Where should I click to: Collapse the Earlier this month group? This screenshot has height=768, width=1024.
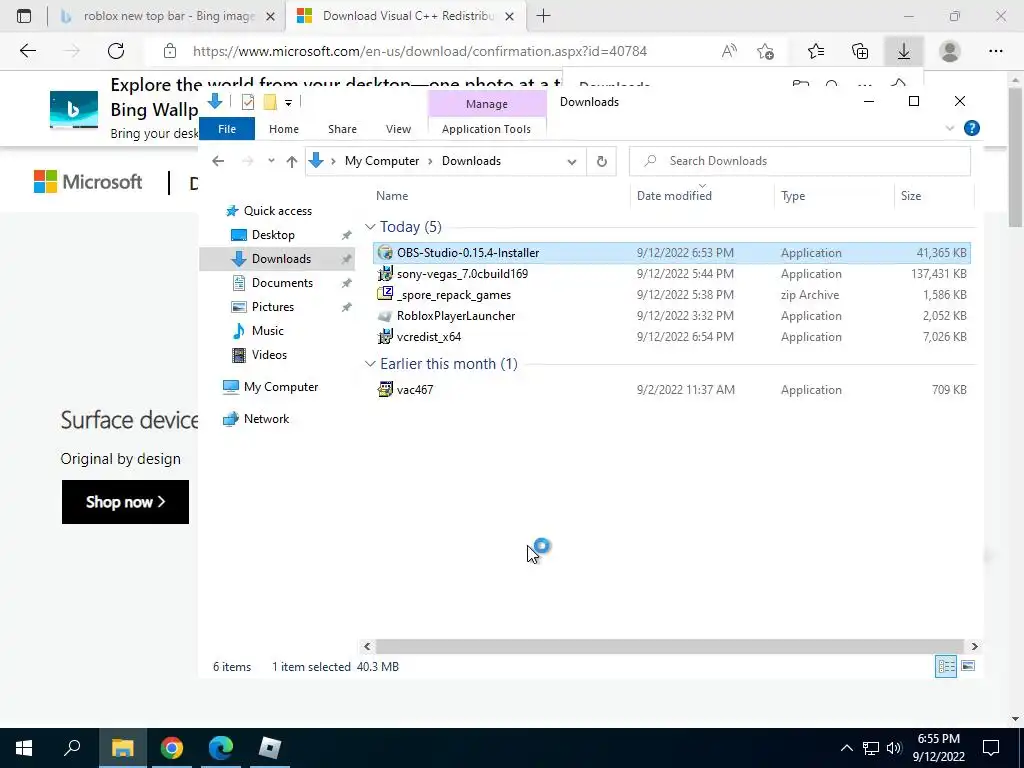pos(370,364)
